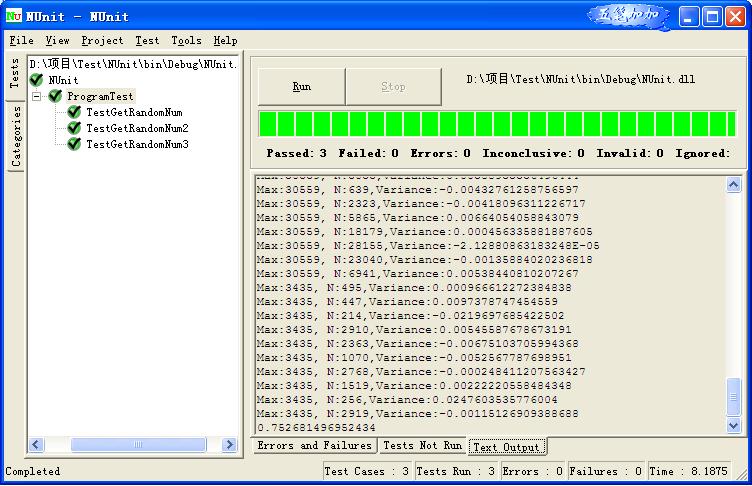Click the 'Invalid: 0' result label

click(630, 154)
